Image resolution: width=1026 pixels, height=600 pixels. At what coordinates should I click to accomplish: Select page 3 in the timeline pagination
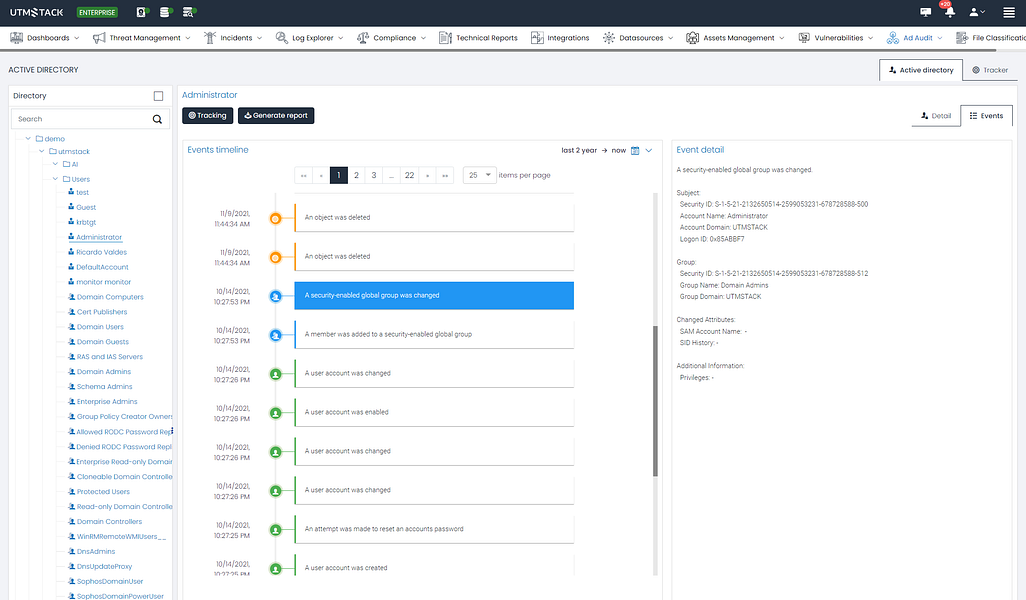(x=373, y=174)
